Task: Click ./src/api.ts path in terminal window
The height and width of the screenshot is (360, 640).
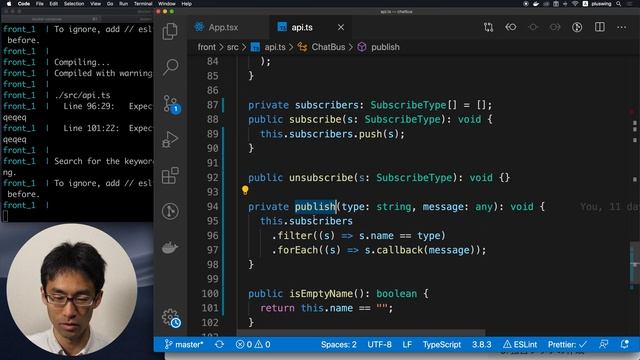Action: click(x=82, y=95)
